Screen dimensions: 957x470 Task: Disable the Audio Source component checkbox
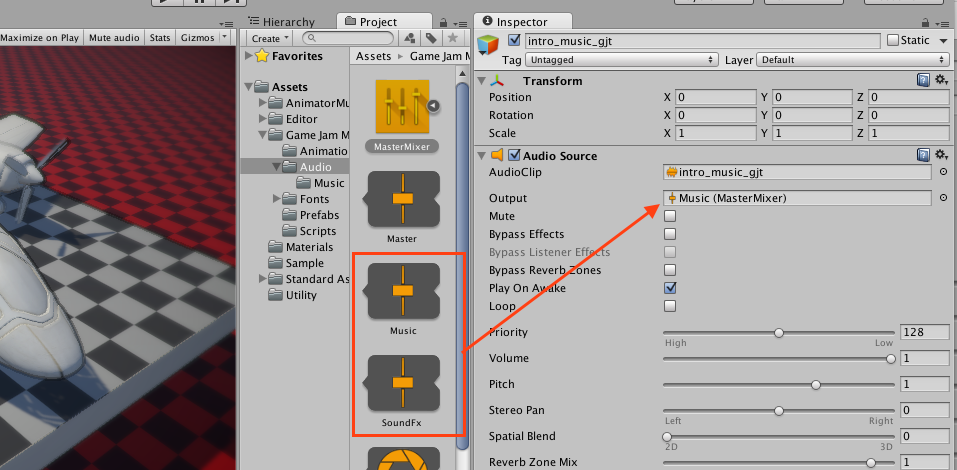515,155
